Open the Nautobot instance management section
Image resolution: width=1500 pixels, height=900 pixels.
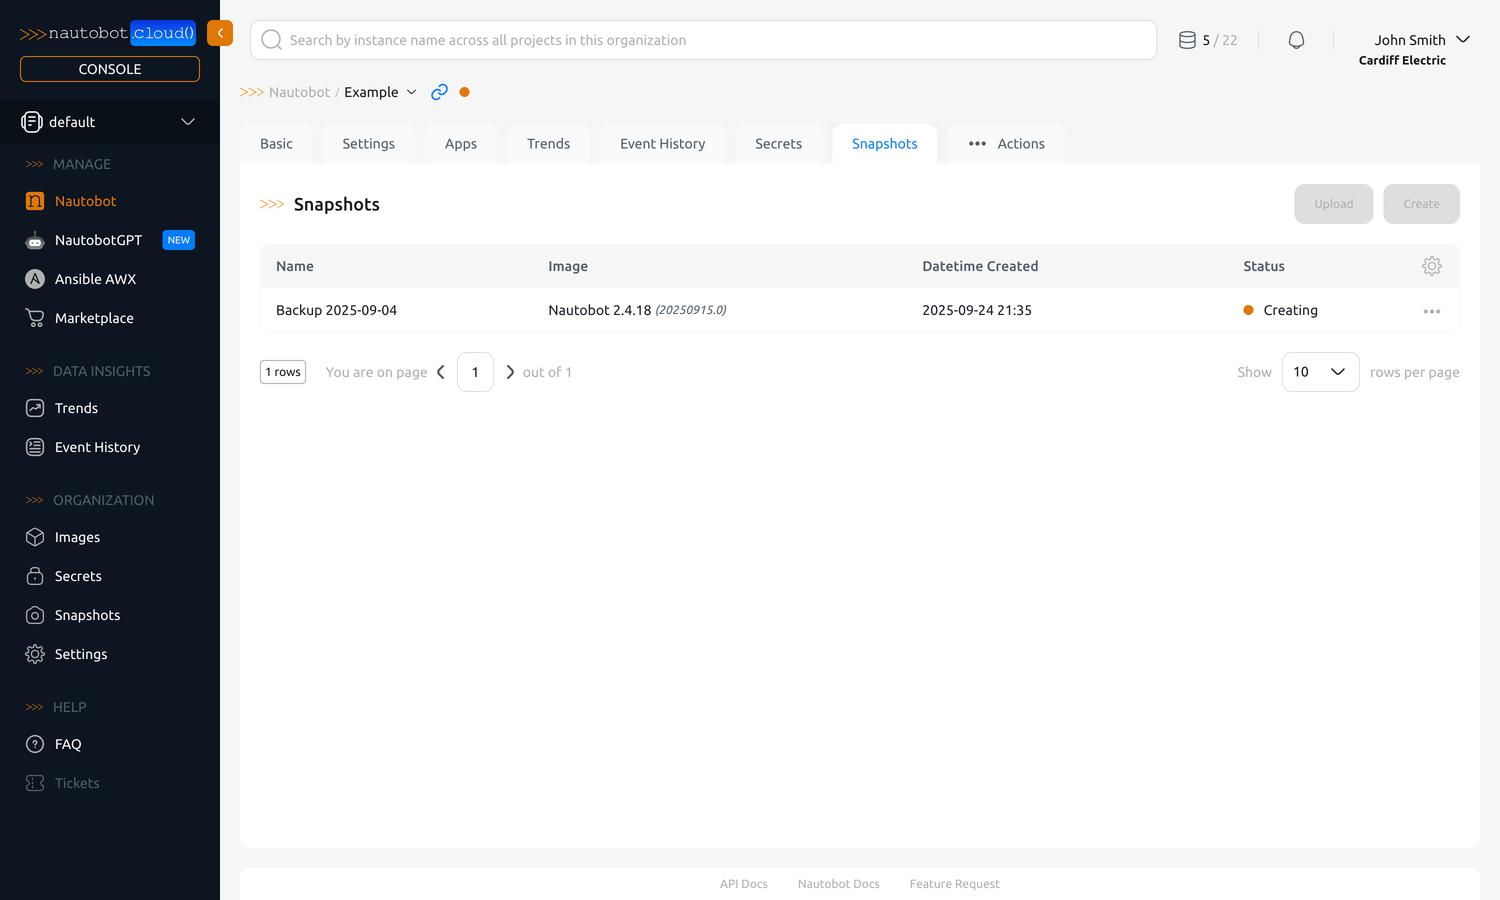coord(85,201)
